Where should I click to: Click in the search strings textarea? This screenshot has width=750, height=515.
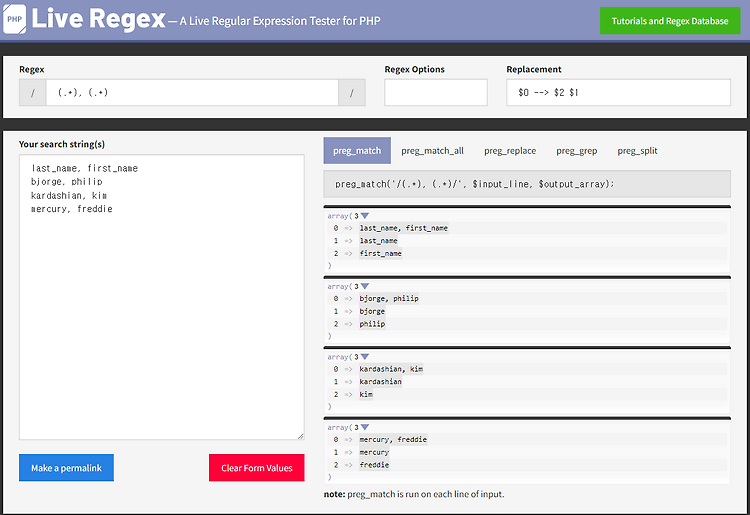pyautogui.click(x=162, y=297)
